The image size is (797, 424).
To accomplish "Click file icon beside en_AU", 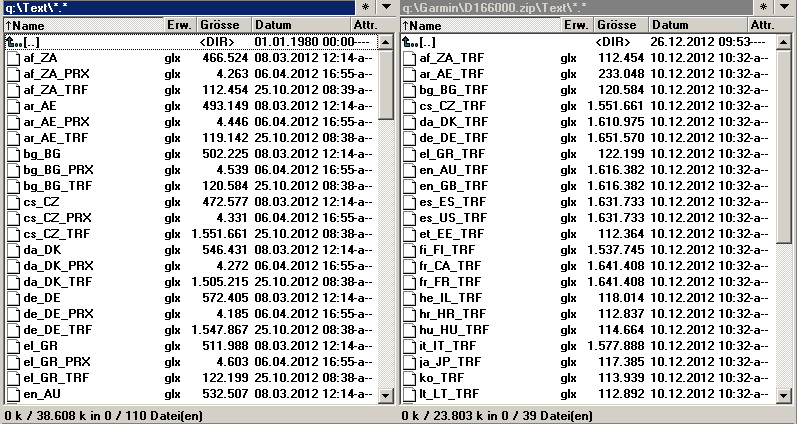I will [x=14, y=395].
